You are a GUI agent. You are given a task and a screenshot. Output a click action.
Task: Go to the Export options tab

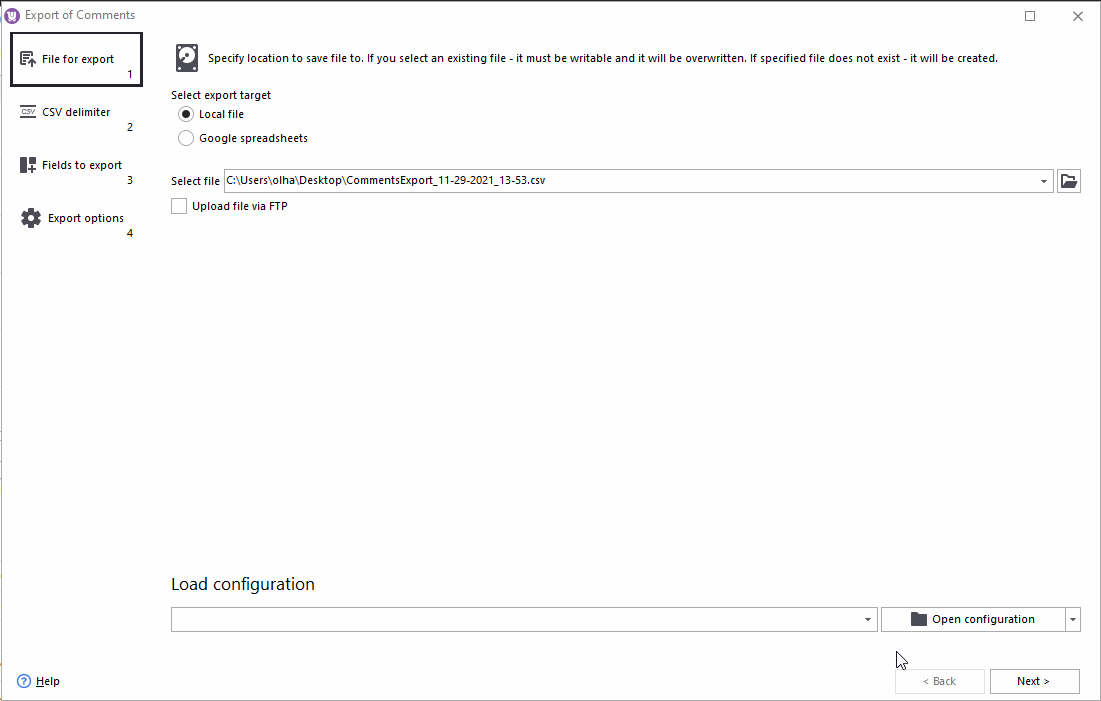pos(86,219)
